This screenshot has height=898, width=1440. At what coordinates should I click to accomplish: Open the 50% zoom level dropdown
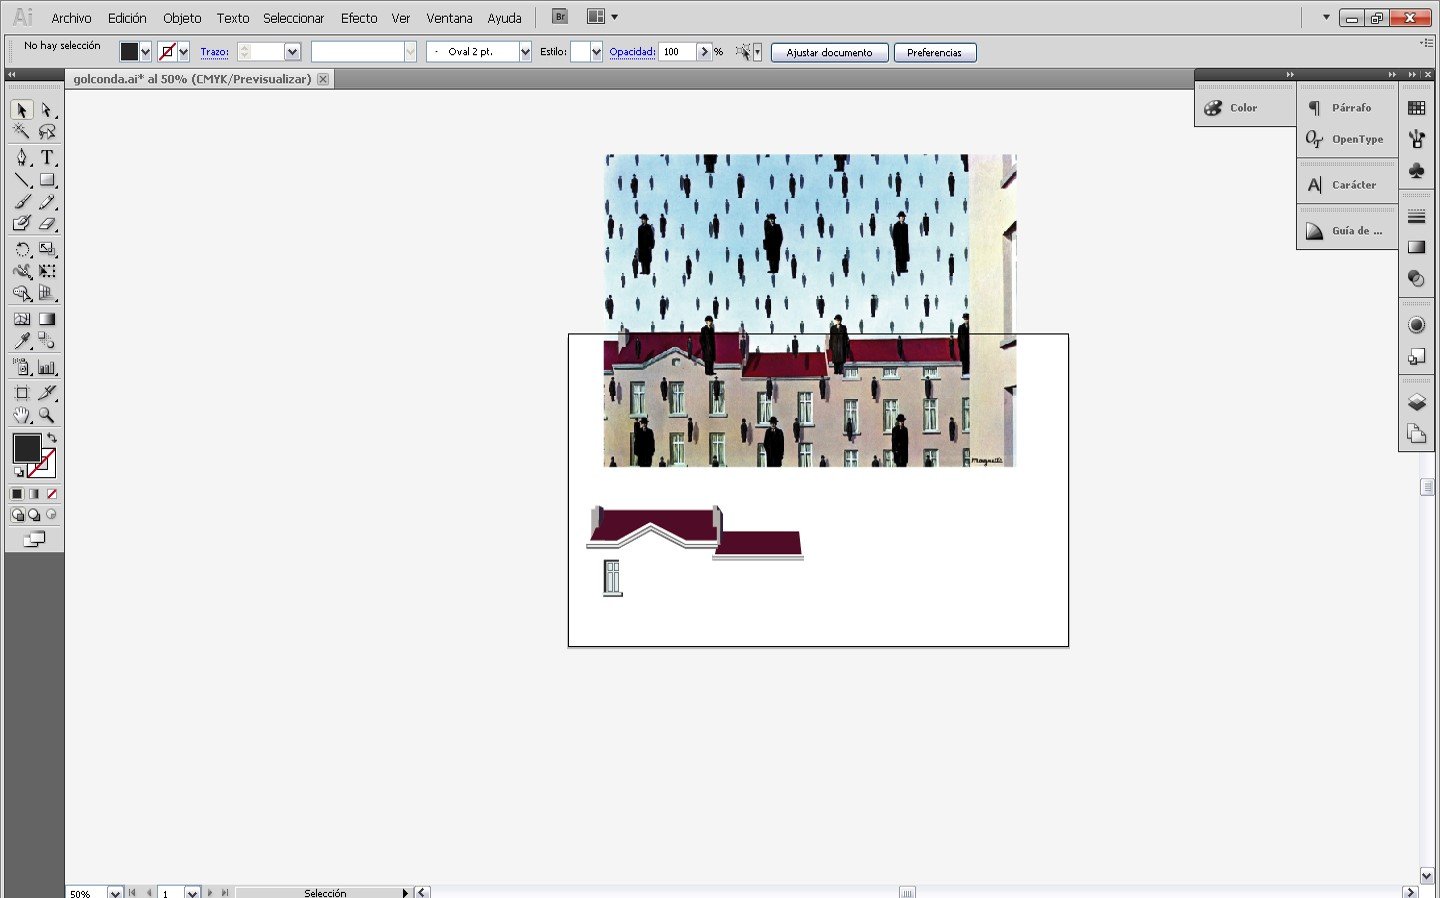[115, 892]
